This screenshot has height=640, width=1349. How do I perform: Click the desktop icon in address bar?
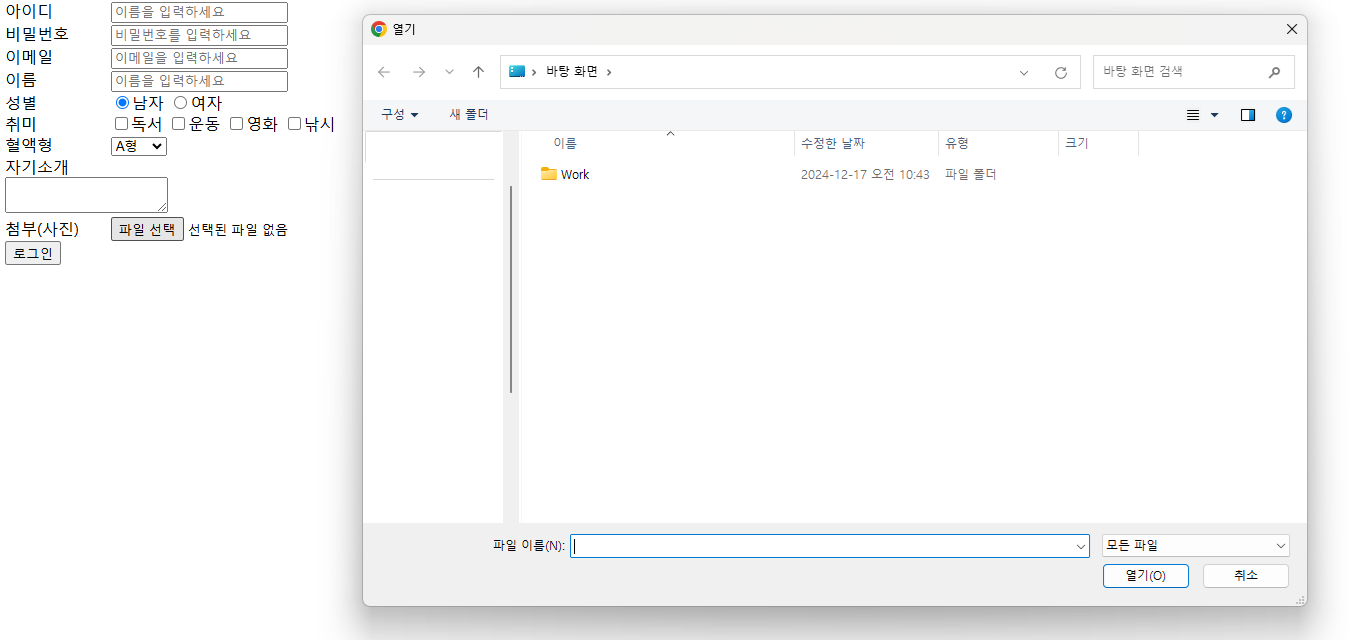517,71
